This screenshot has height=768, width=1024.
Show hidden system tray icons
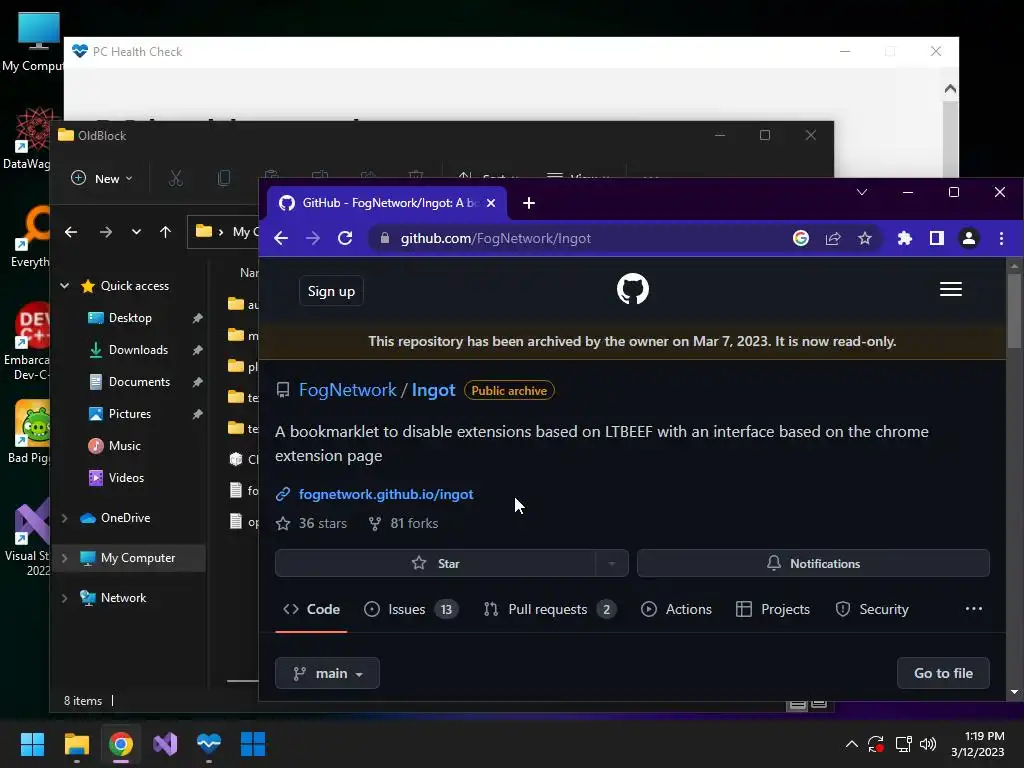852,744
